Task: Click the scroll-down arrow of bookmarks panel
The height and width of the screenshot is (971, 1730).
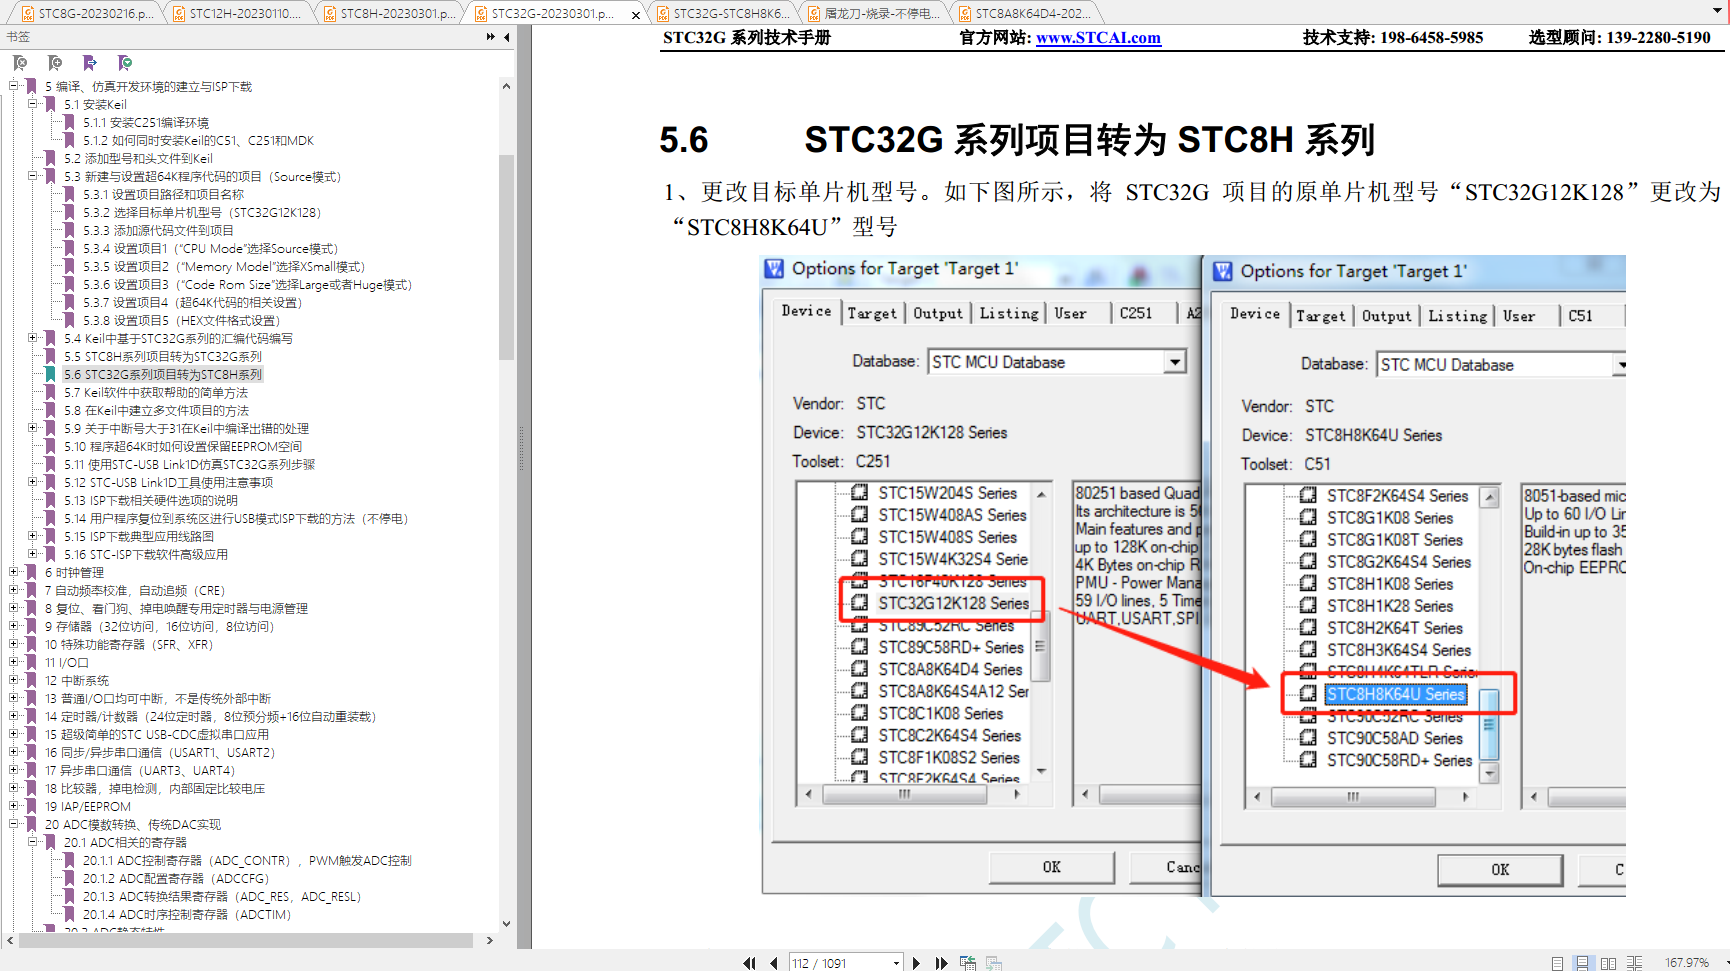Action: tap(506, 924)
